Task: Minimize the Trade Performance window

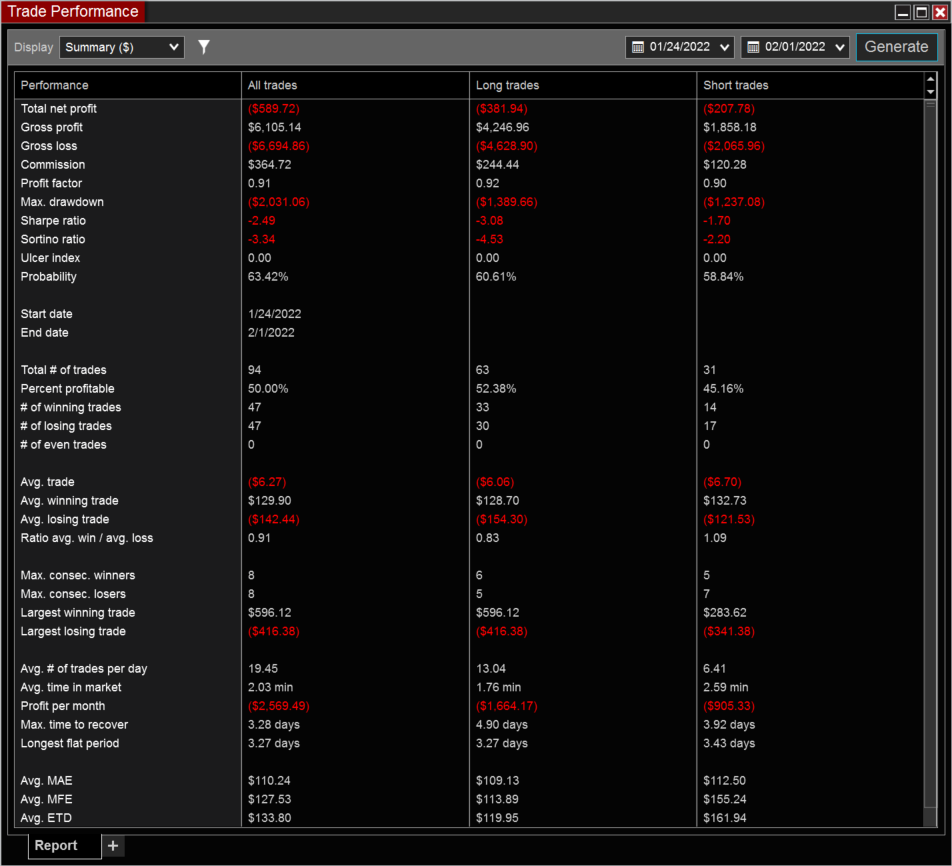Action: point(903,12)
